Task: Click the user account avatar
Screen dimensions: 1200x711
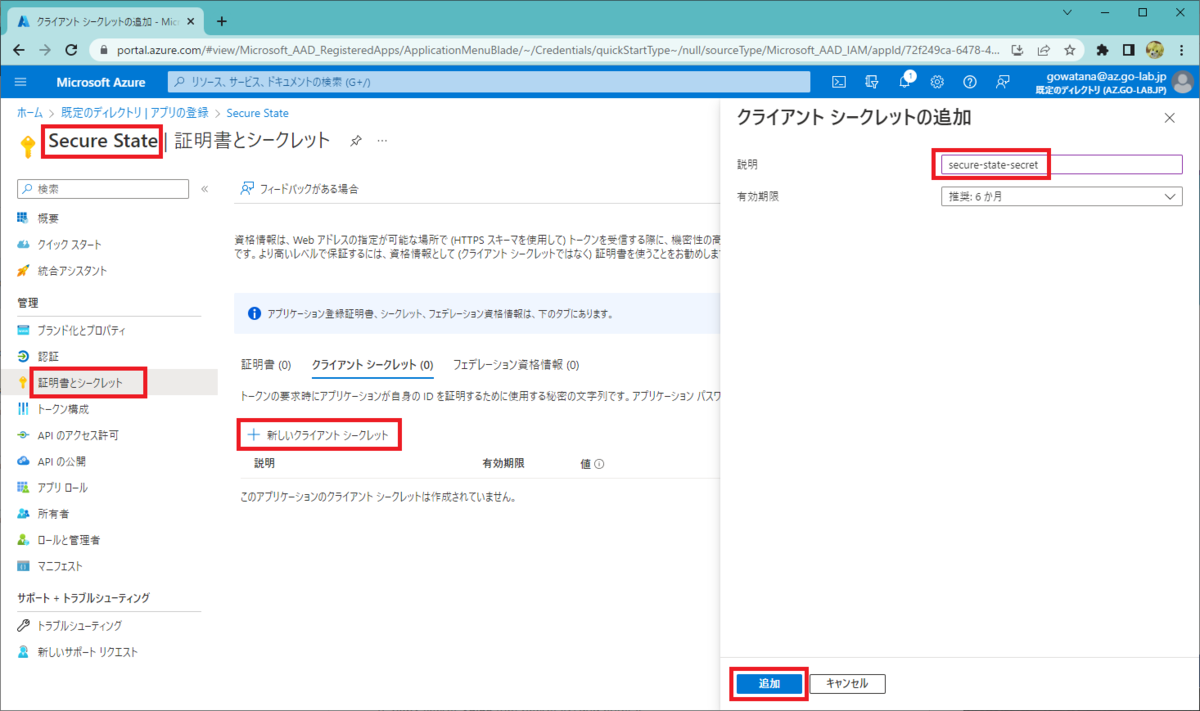Action: point(1183,82)
